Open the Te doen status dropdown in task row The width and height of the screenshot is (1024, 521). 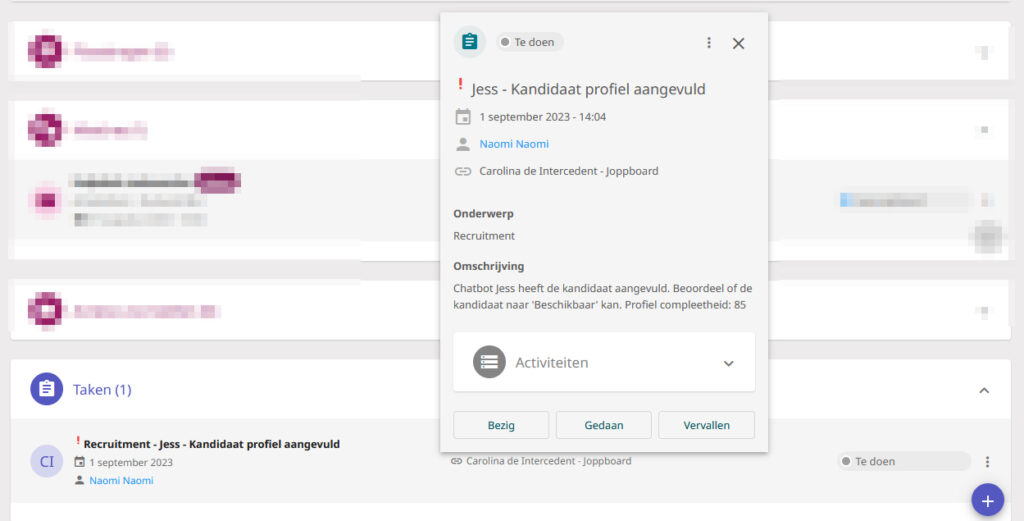904,461
